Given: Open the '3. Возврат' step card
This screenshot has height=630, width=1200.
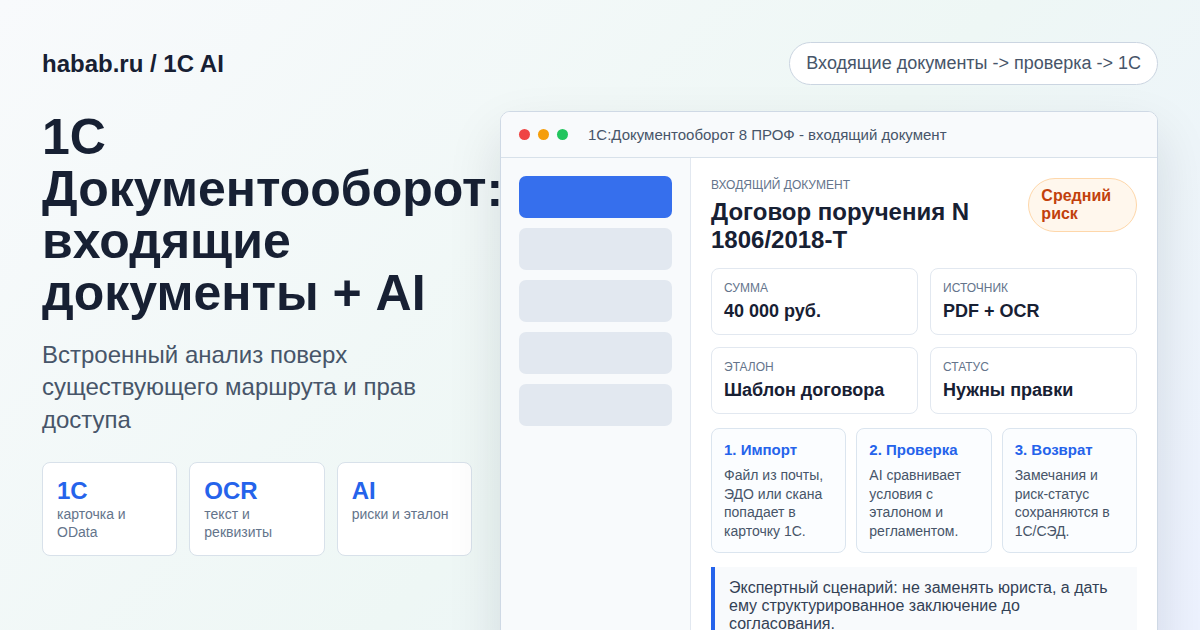Looking at the screenshot, I should tap(1069, 490).
